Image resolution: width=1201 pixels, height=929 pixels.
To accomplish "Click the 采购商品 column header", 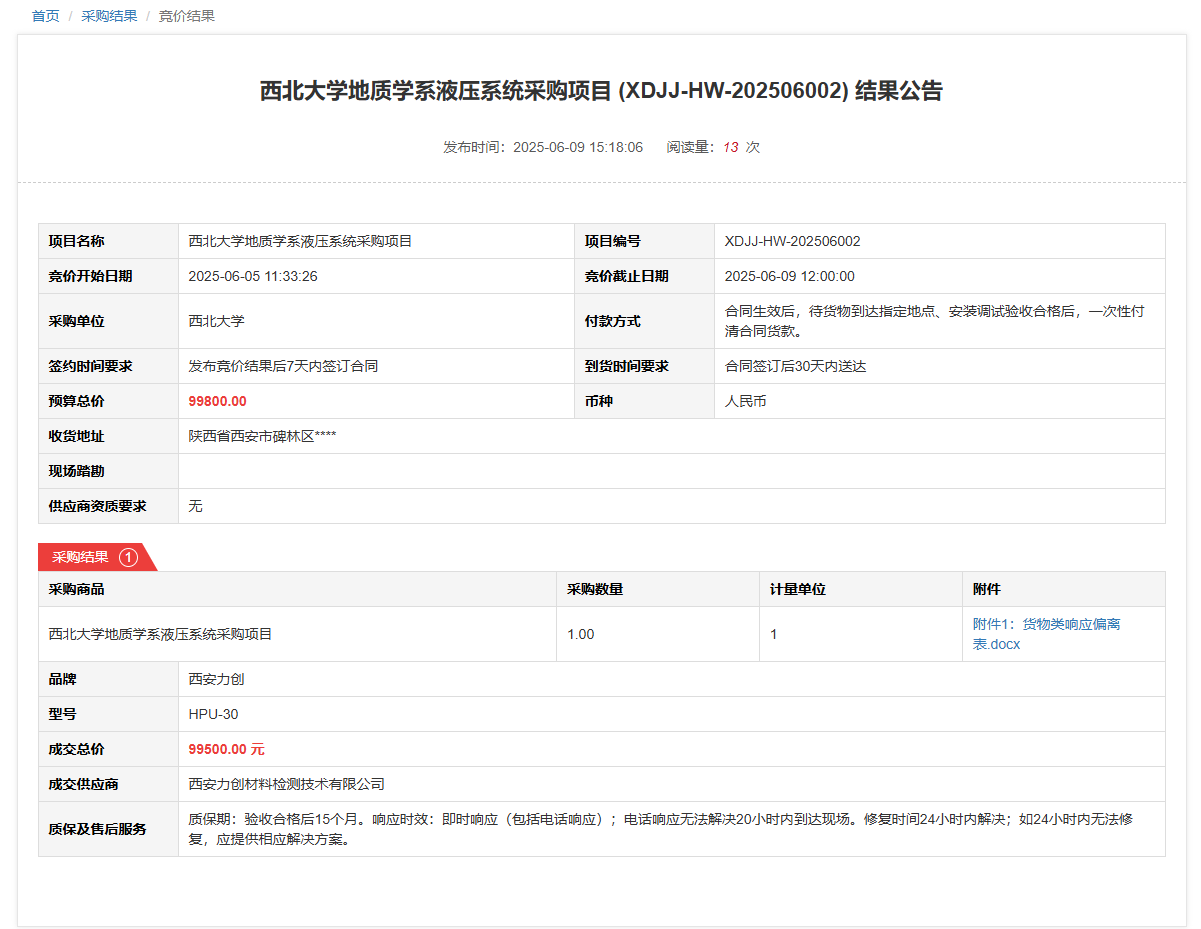I will pyautogui.click(x=76, y=589).
